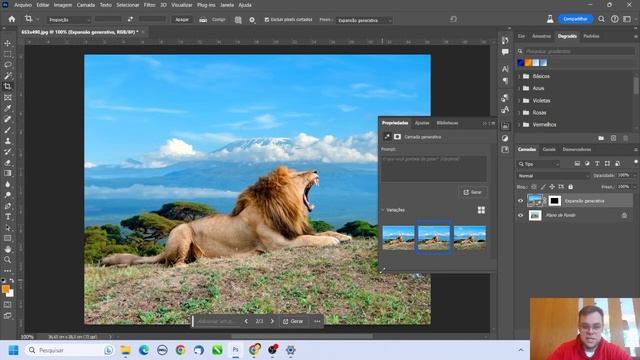This screenshot has height=360, width=640.
Task: Select the Brush tool
Action: click(8, 130)
